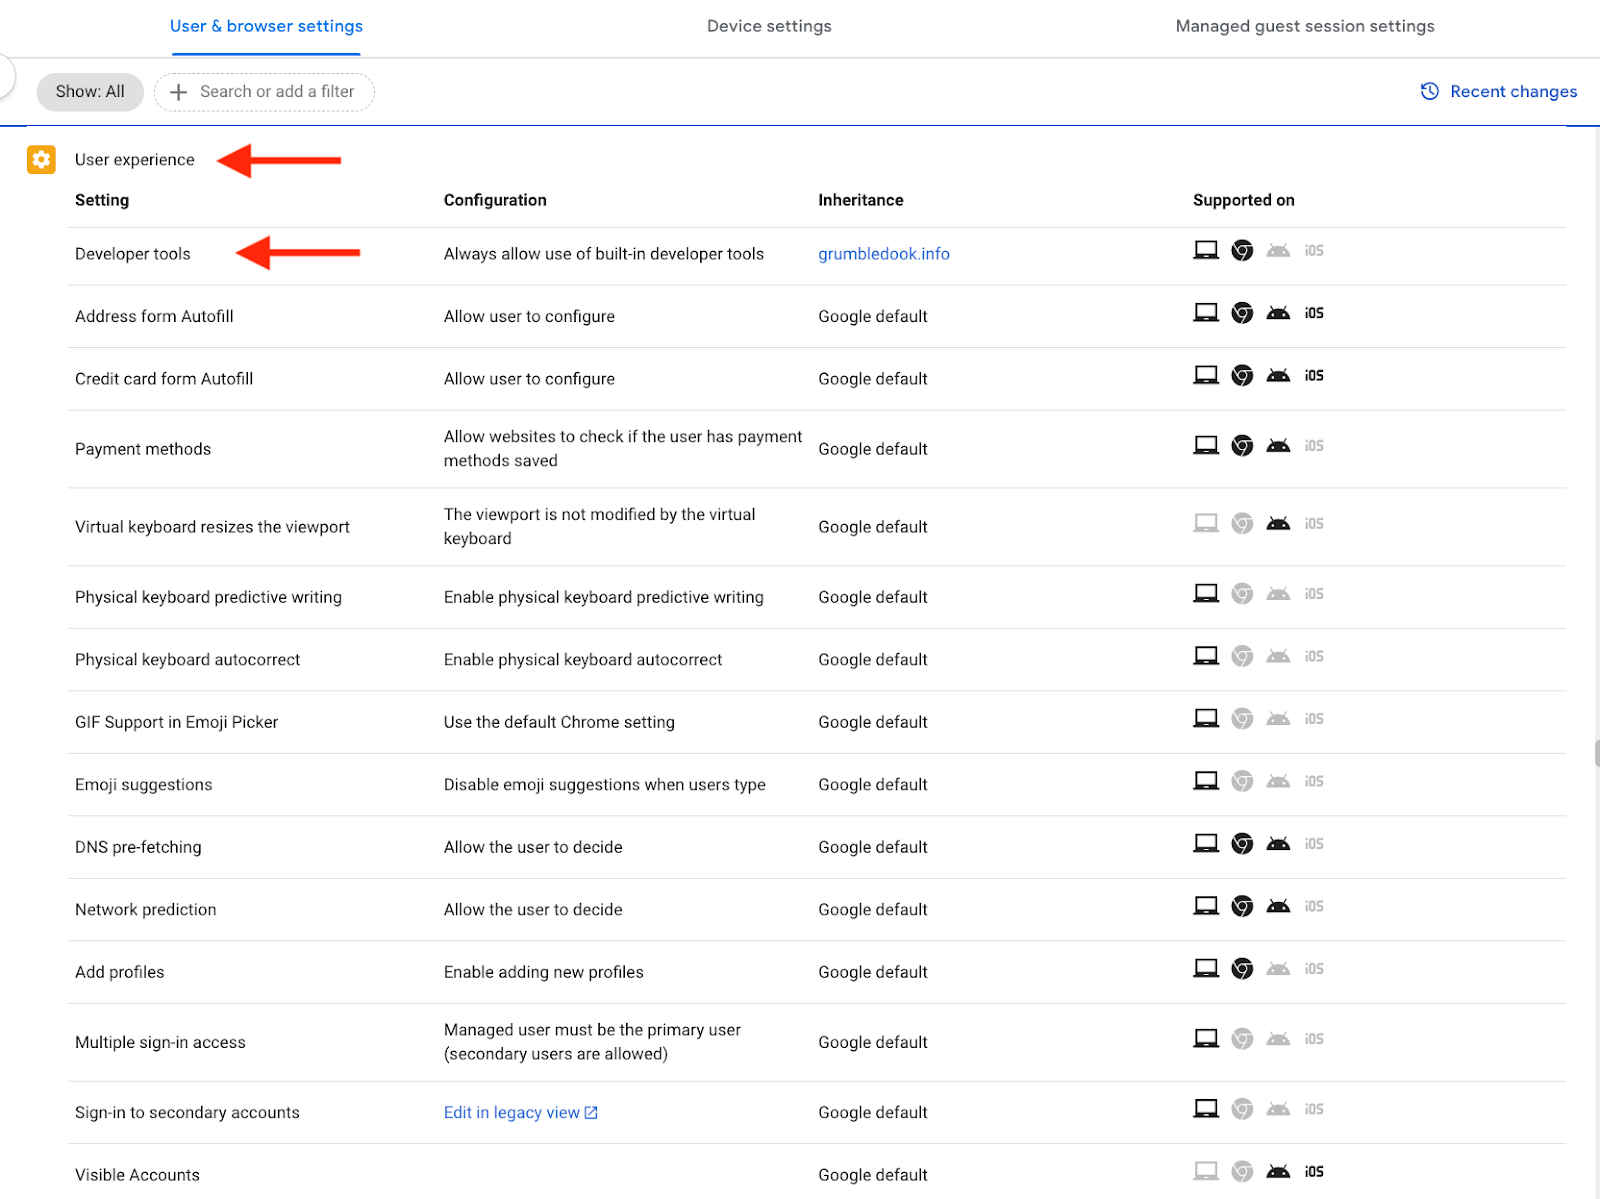
Task: Click the Search or add a filter field
Action: (x=277, y=92)
